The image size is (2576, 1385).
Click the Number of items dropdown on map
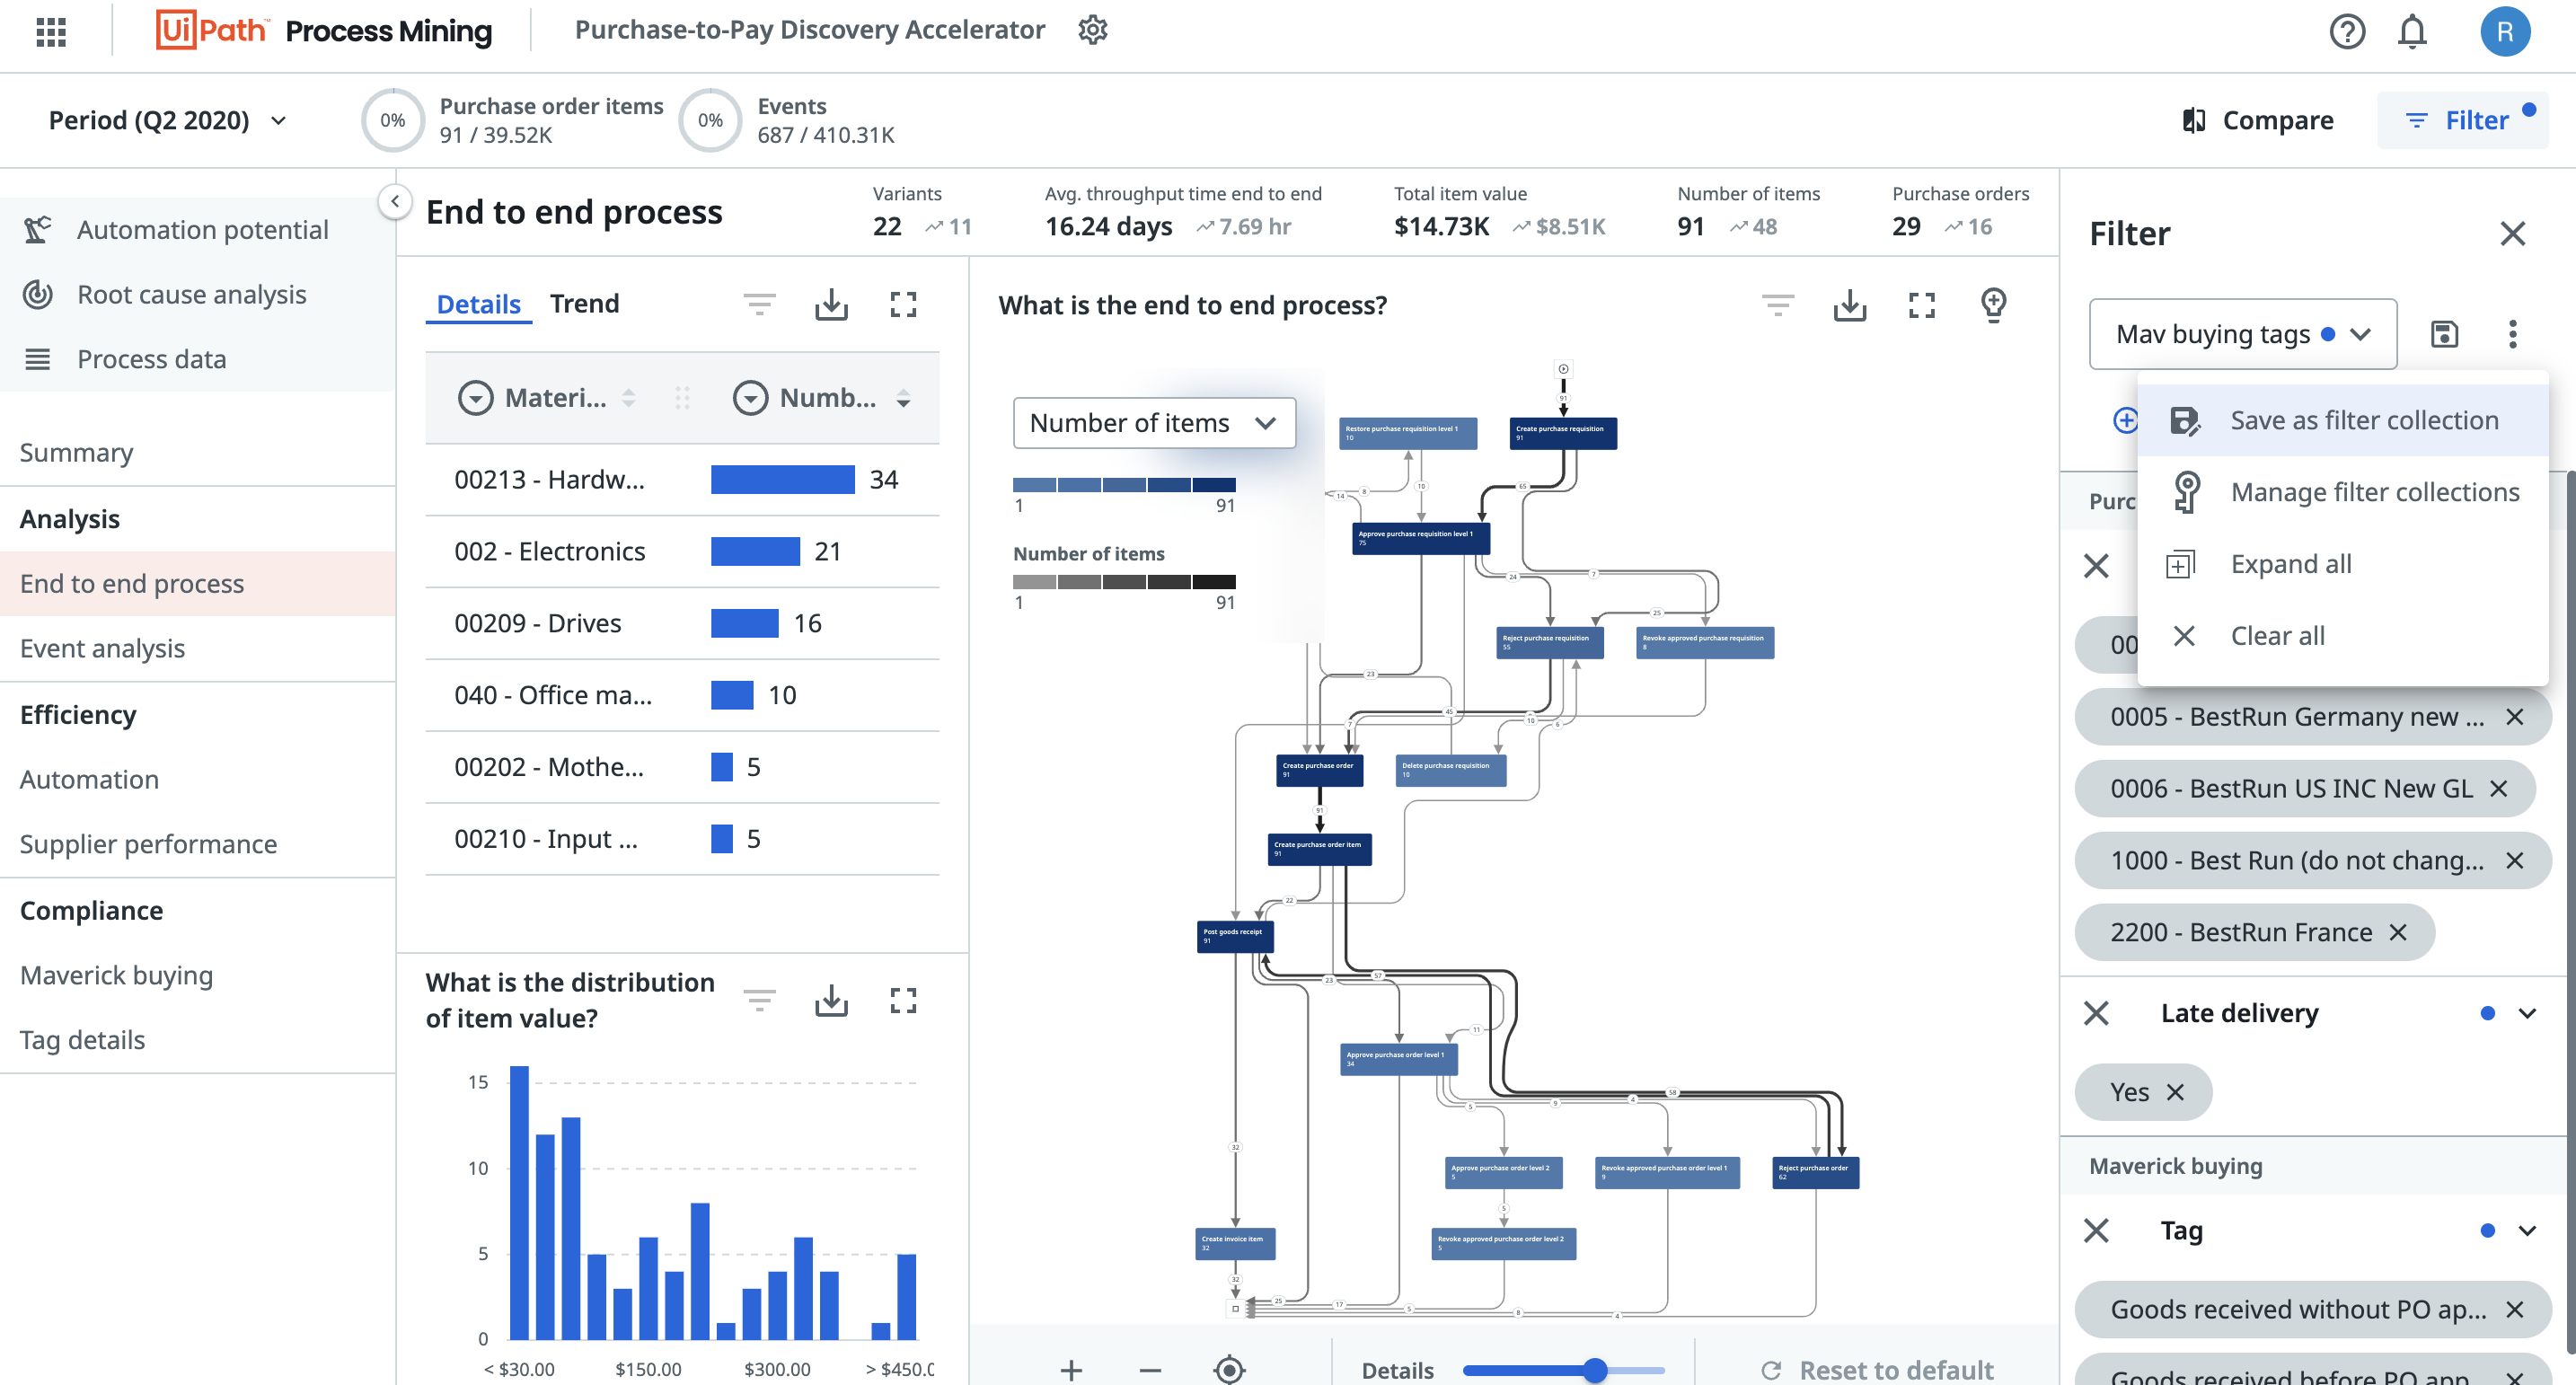click(x=1152, y=421)
